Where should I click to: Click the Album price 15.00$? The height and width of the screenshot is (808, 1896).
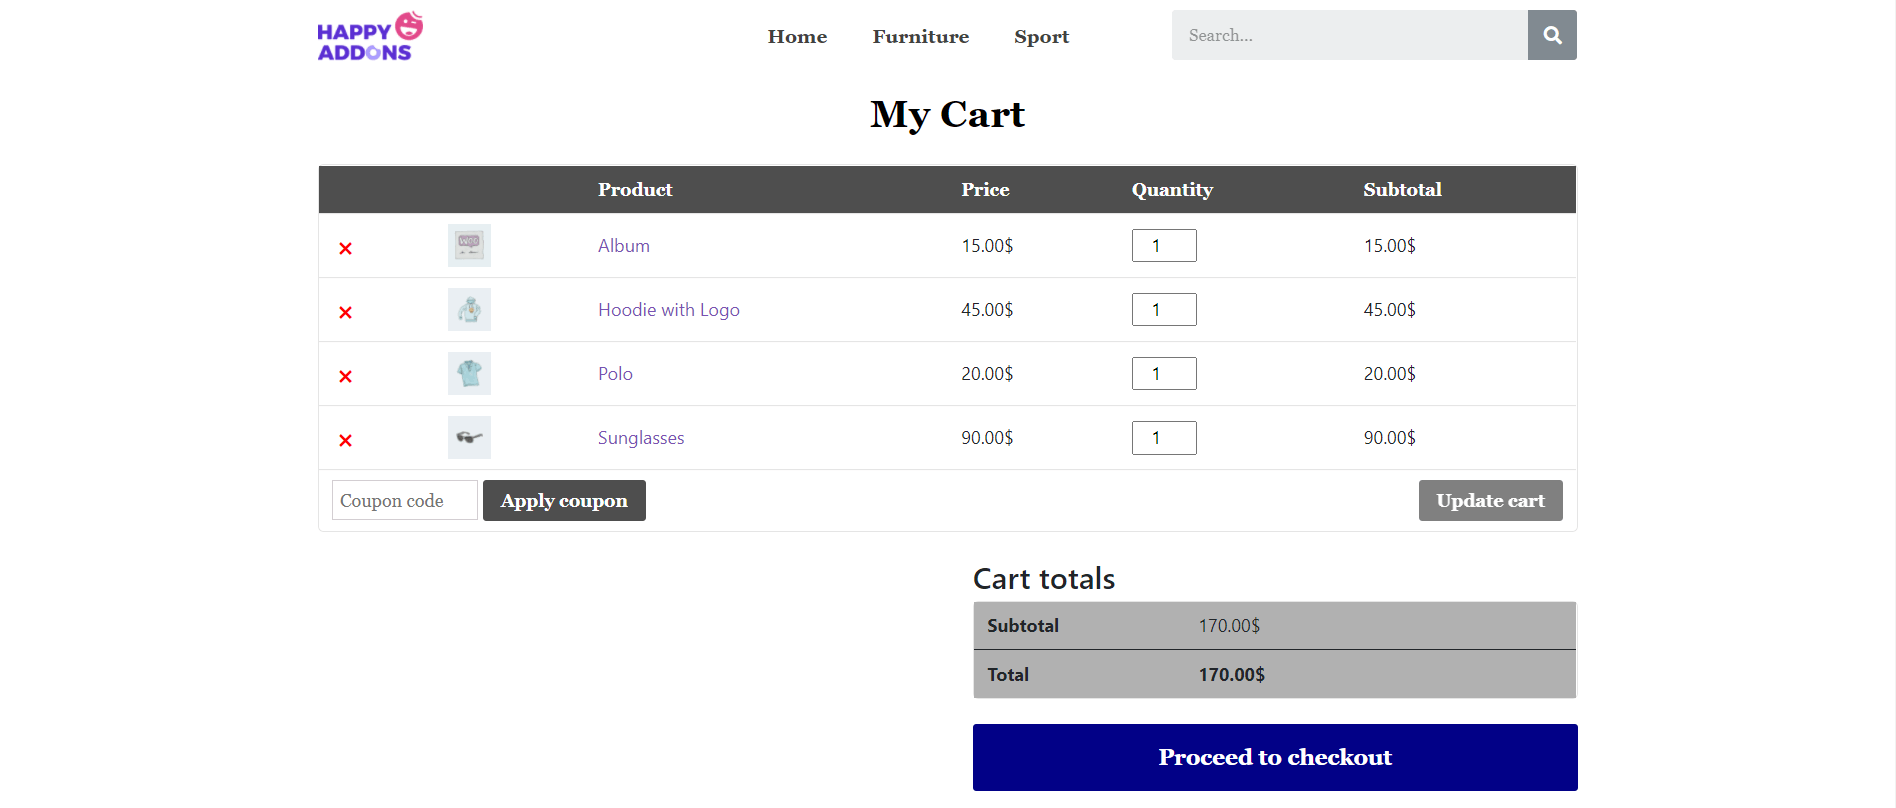987,245
